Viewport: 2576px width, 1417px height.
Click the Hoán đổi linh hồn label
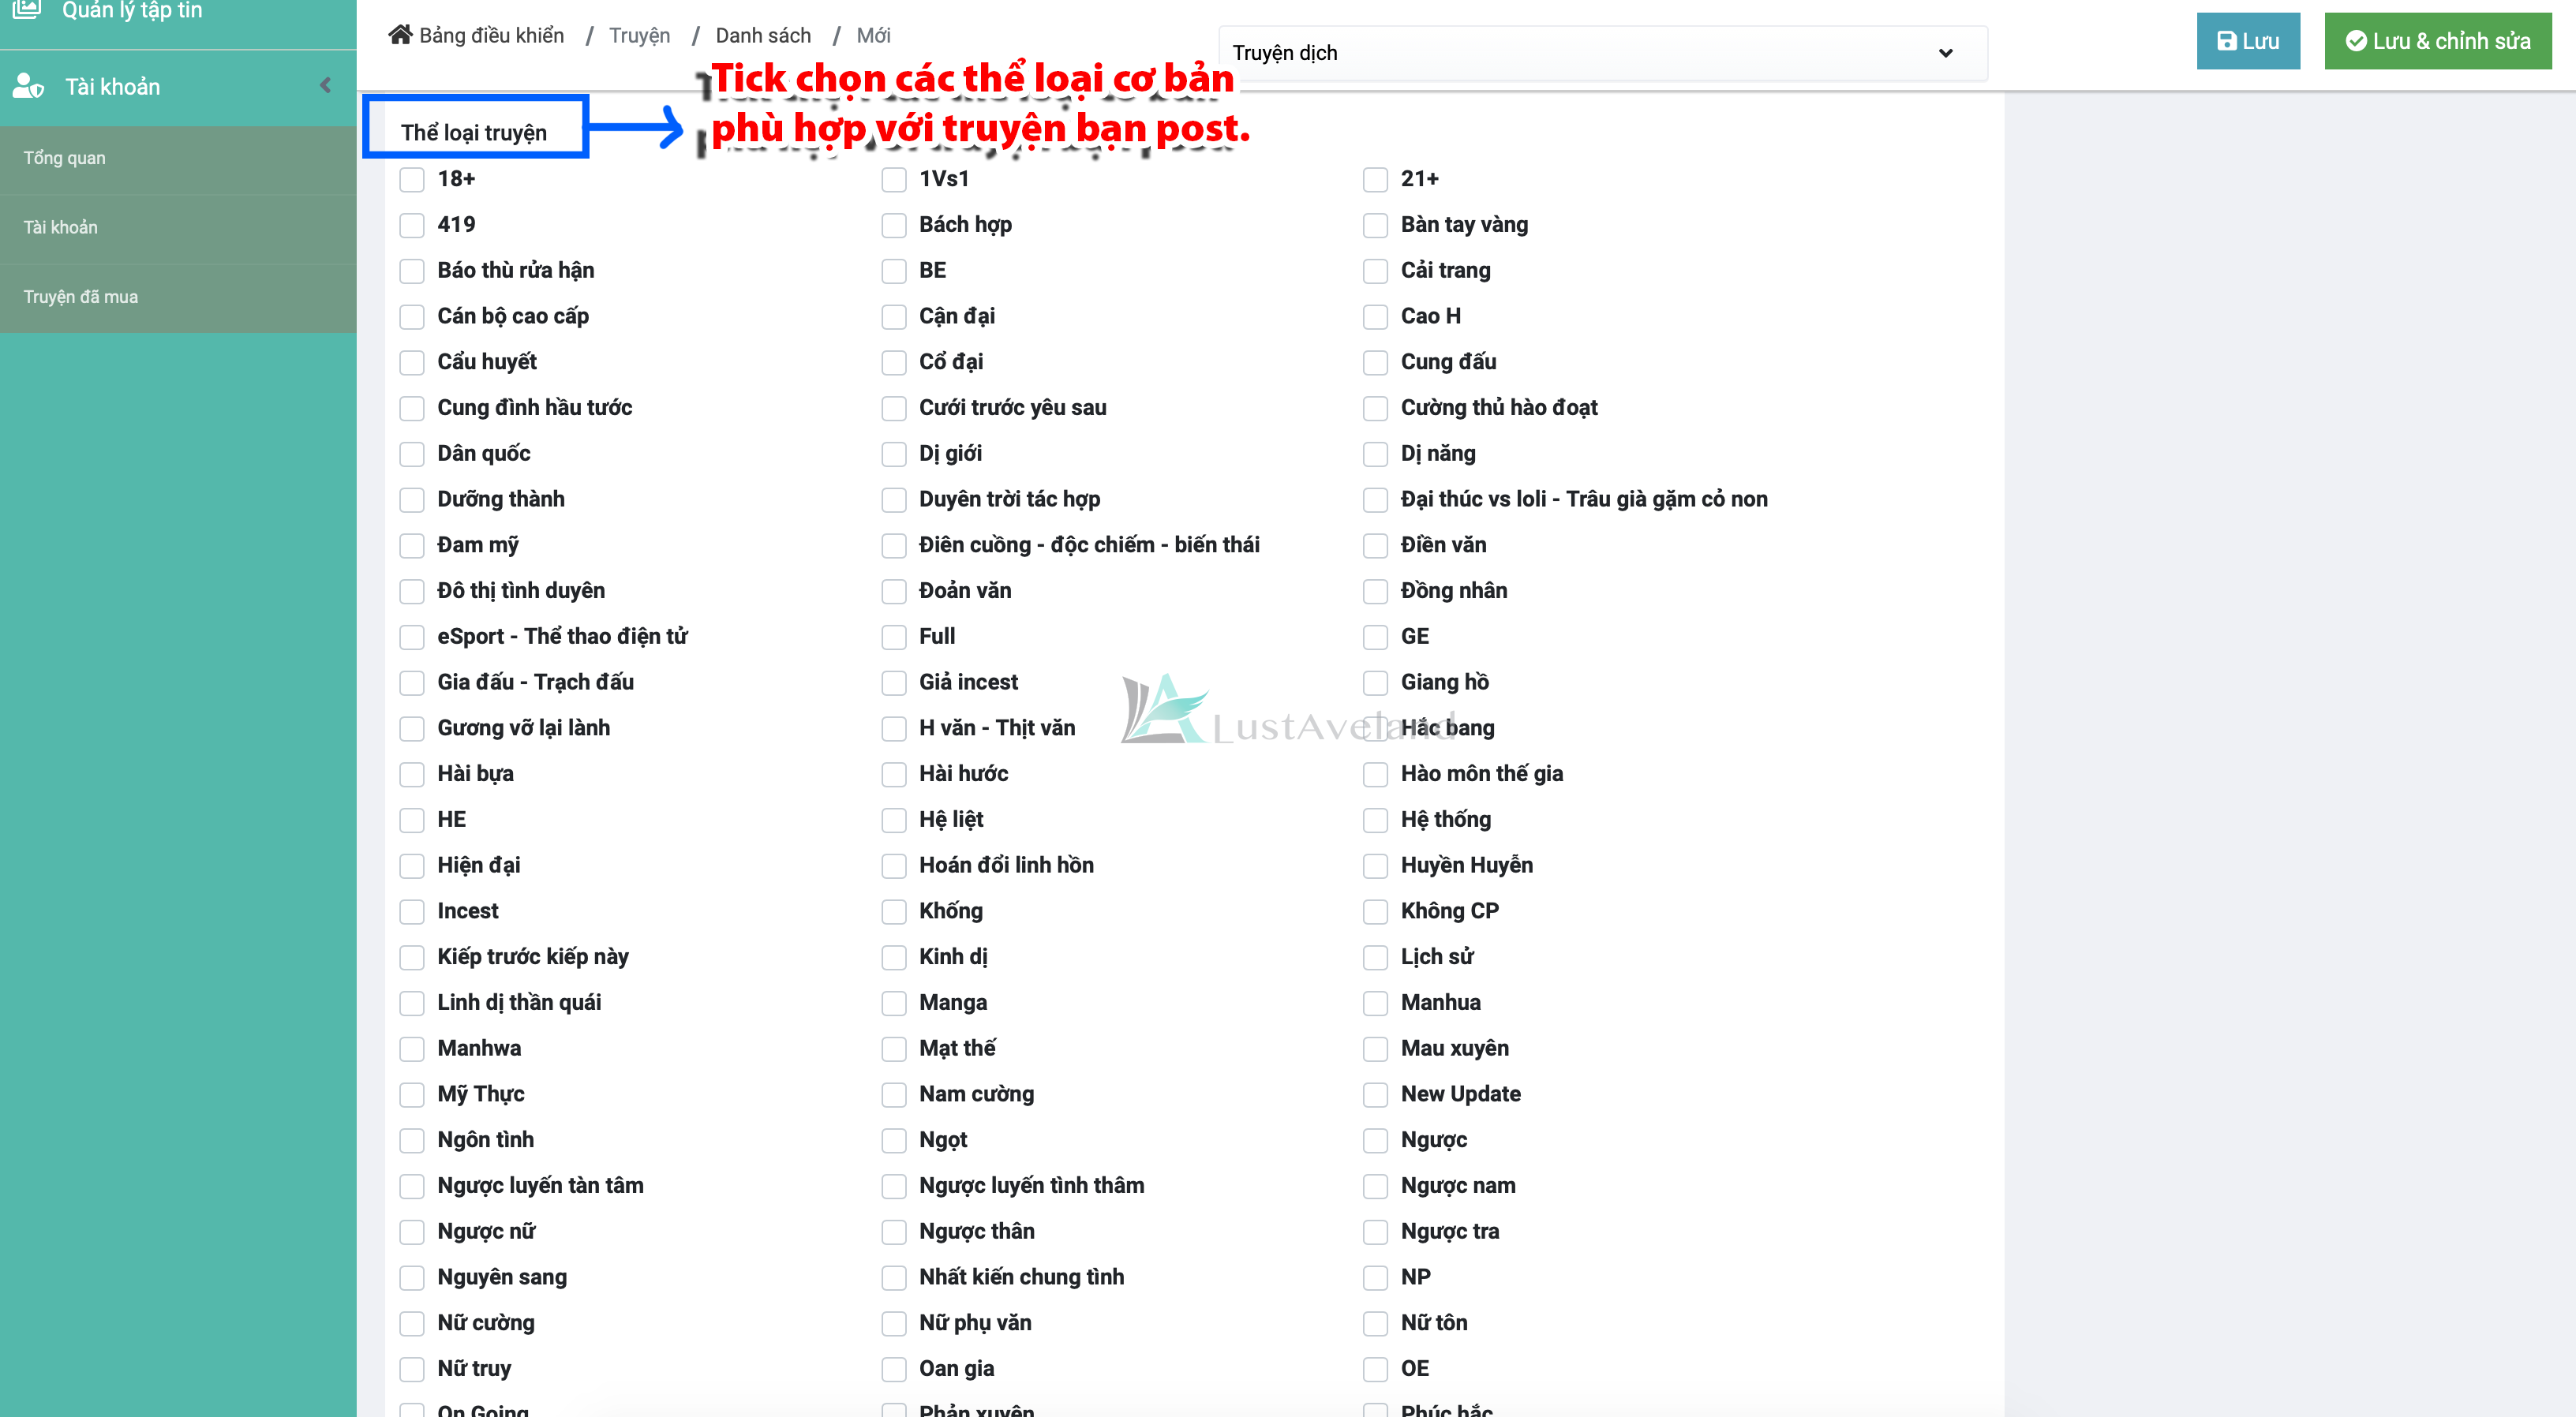point(1007,865)
